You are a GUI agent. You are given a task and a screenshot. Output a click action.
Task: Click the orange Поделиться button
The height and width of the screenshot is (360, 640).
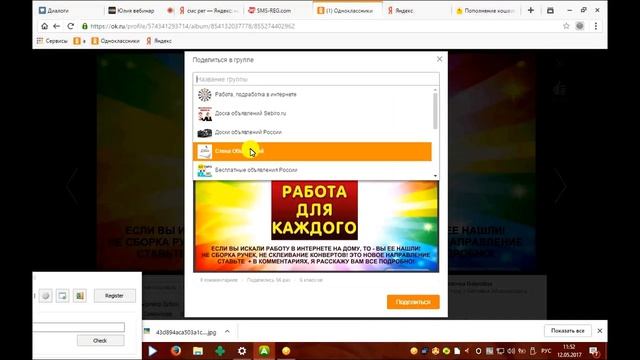pyautogui.click(x=413, y=302)
